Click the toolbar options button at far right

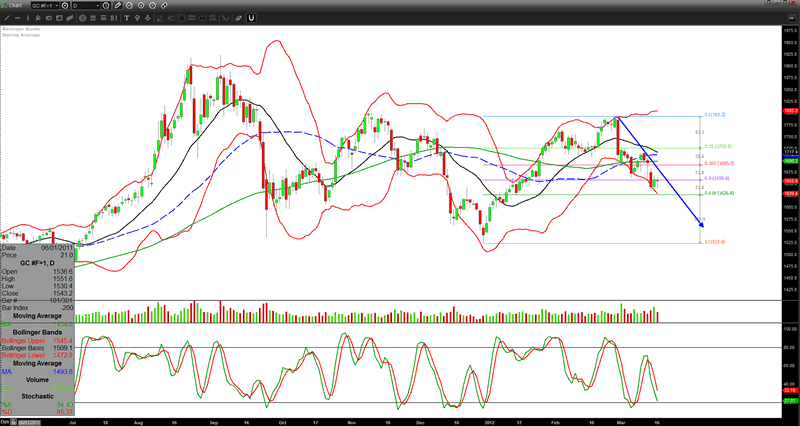click(x=791, y=18)
